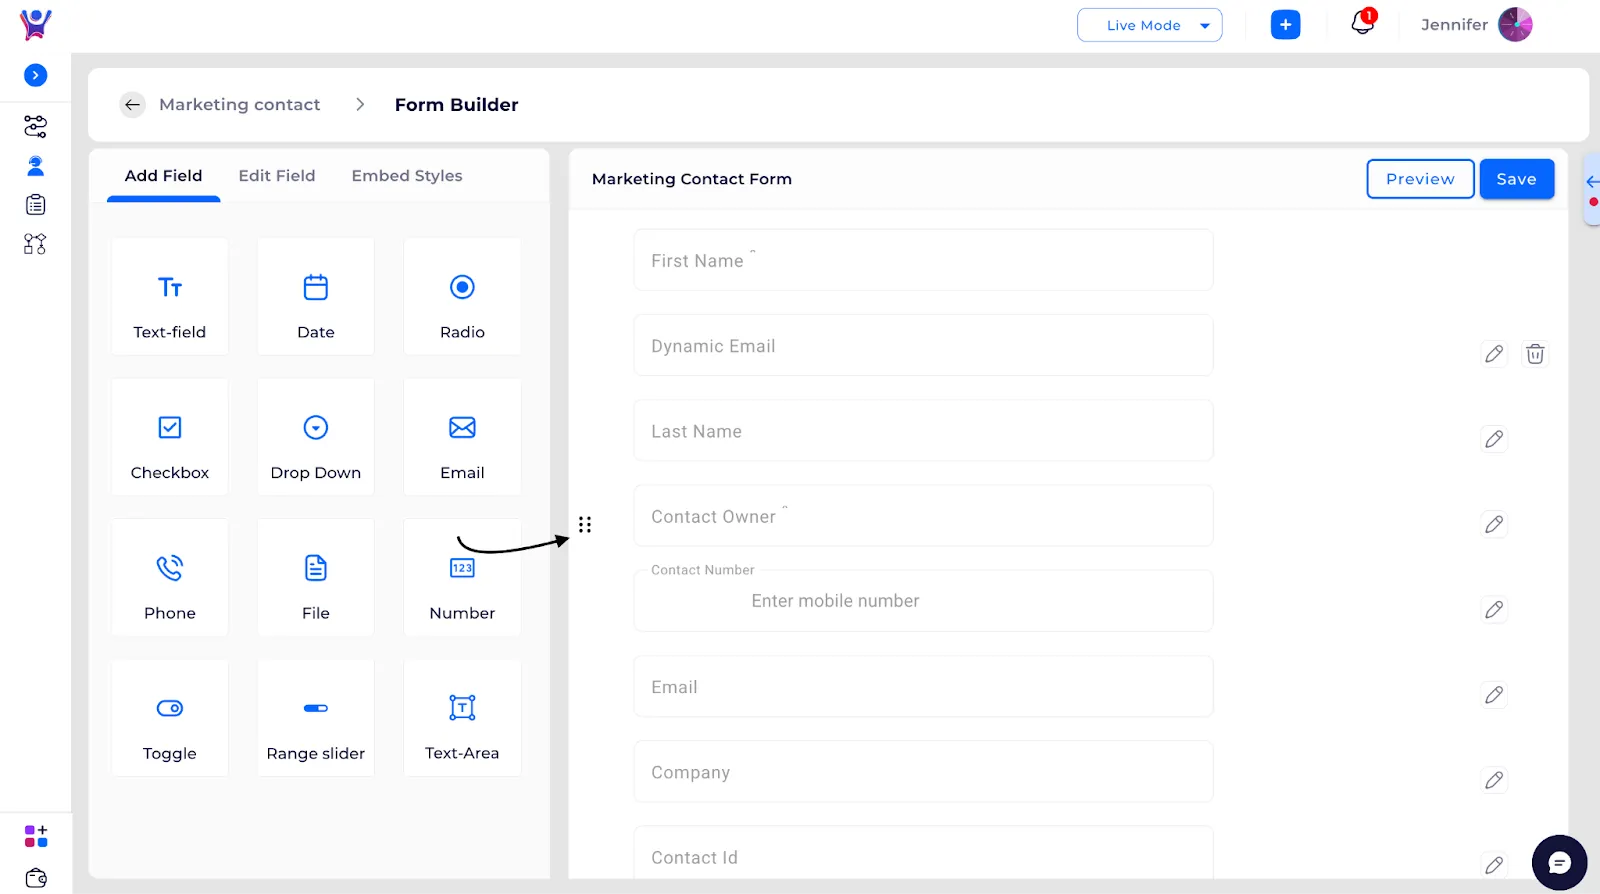This screenshot has width=1600, height=894.
Task: Click the Save button
Action: pos(1516,179)
